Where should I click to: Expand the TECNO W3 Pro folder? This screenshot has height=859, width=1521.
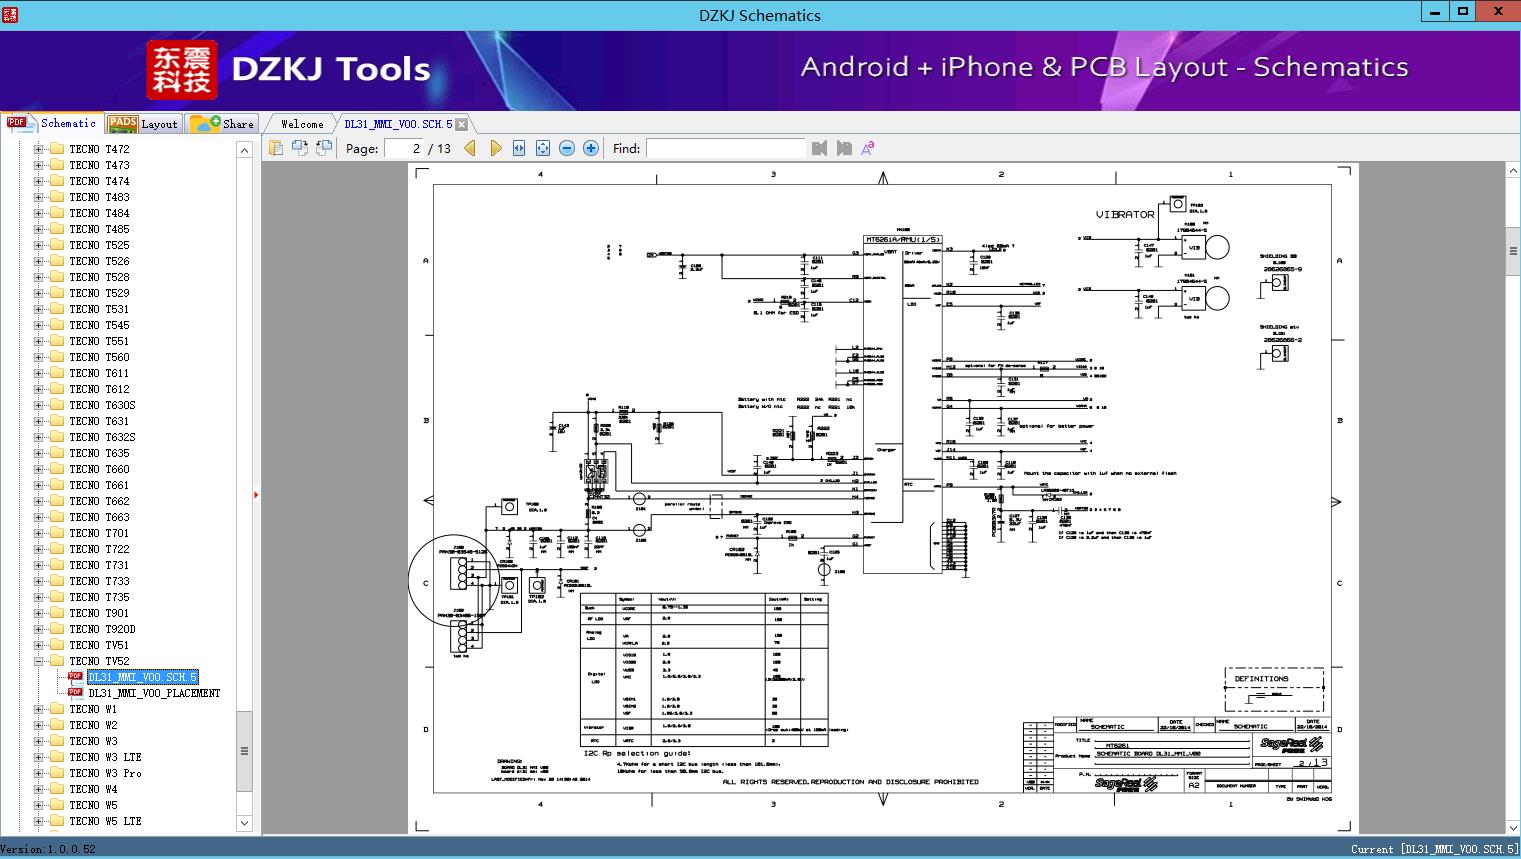pyautogui.click(x=38, y=773)
